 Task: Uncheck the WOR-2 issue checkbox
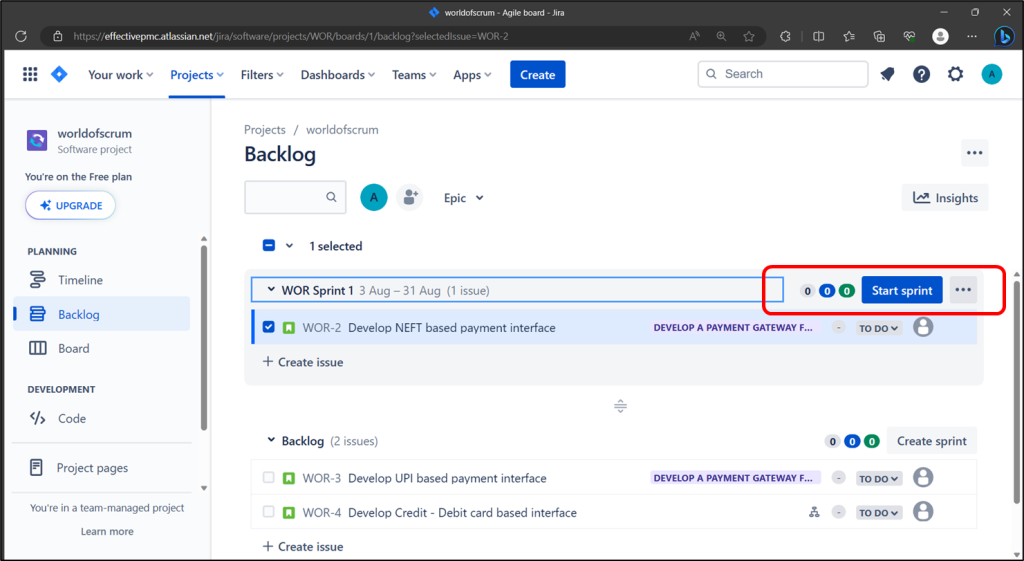pyautogui.click(x=268, y=327)
